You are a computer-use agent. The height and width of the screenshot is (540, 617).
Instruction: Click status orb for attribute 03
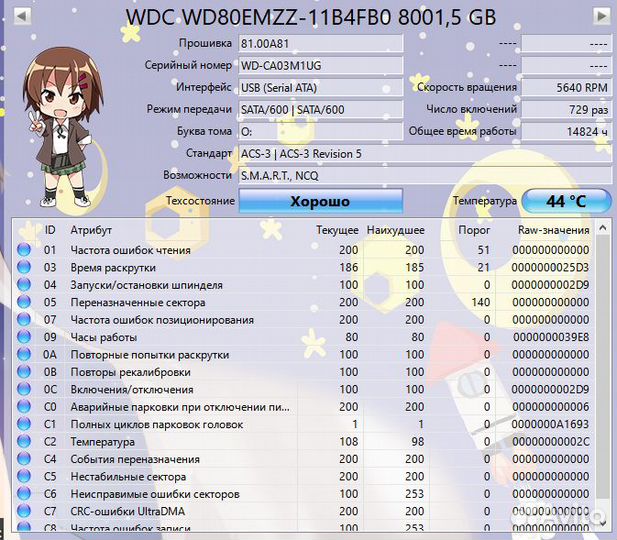click(x=24, y=267)
